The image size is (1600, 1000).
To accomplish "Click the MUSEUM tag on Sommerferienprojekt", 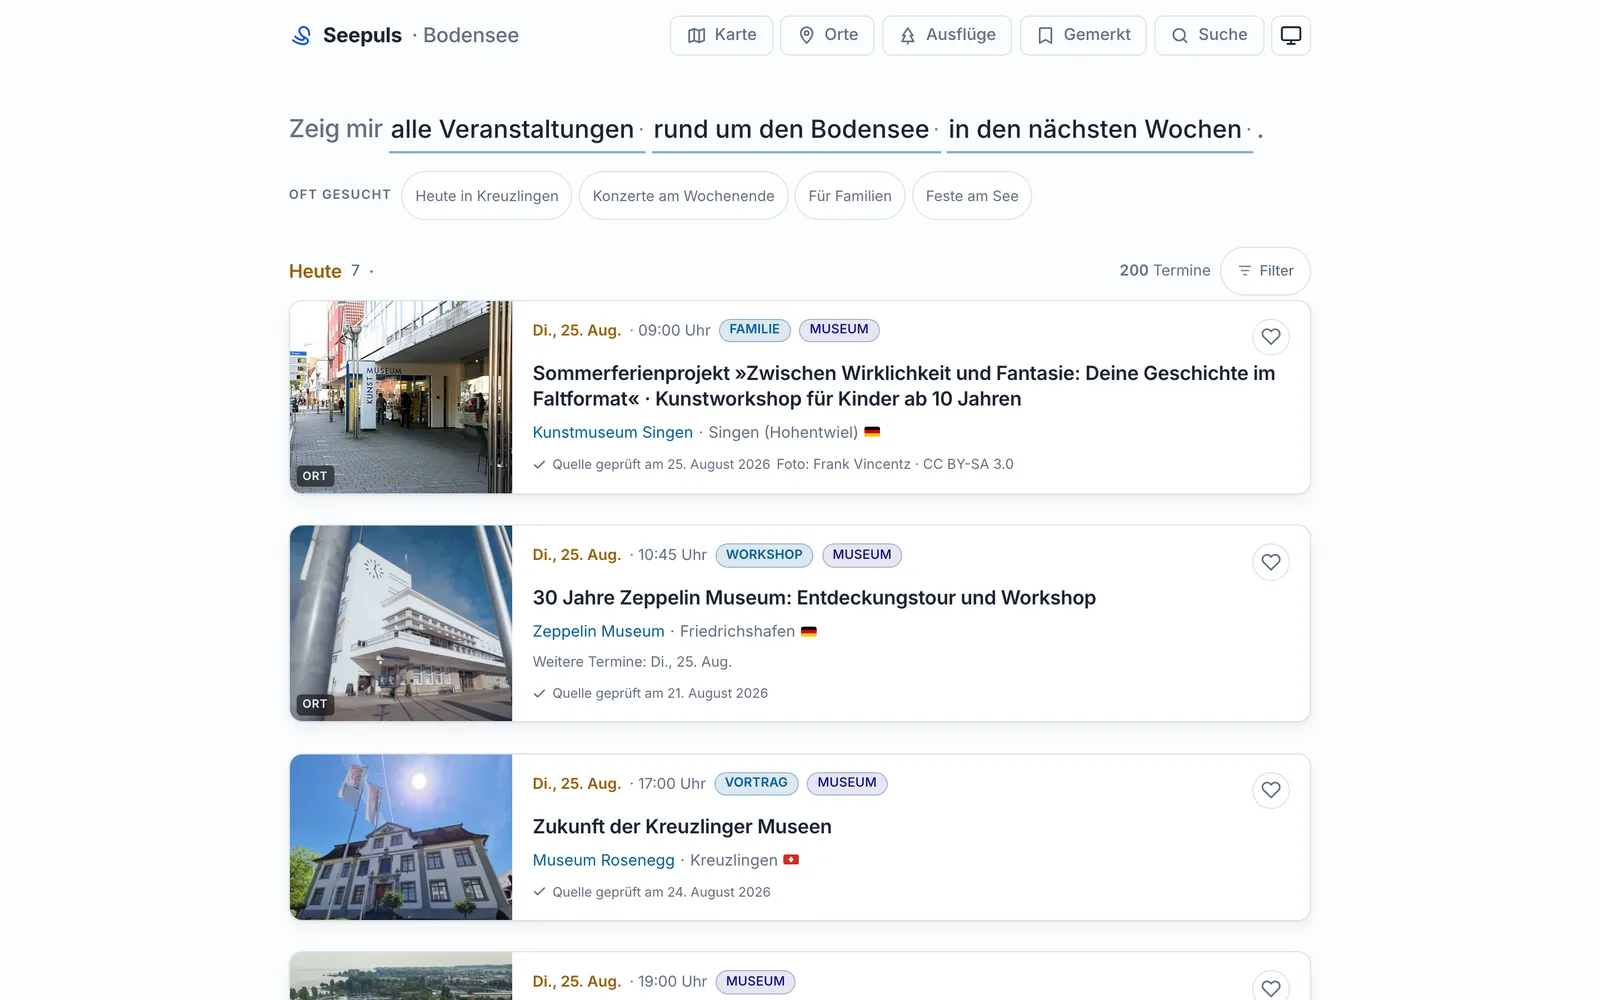I will (x=839, y=330).
